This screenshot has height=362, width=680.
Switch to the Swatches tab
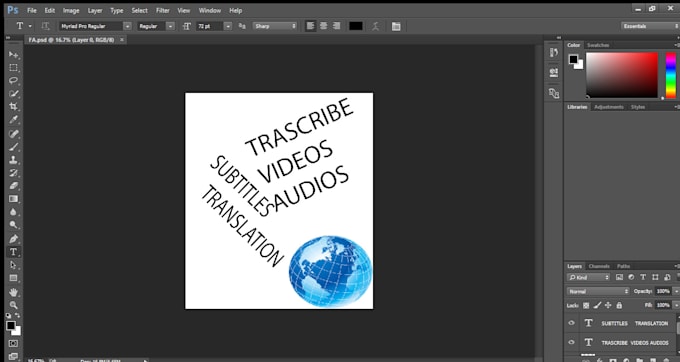pyautogui.click(x=598, y=45)
